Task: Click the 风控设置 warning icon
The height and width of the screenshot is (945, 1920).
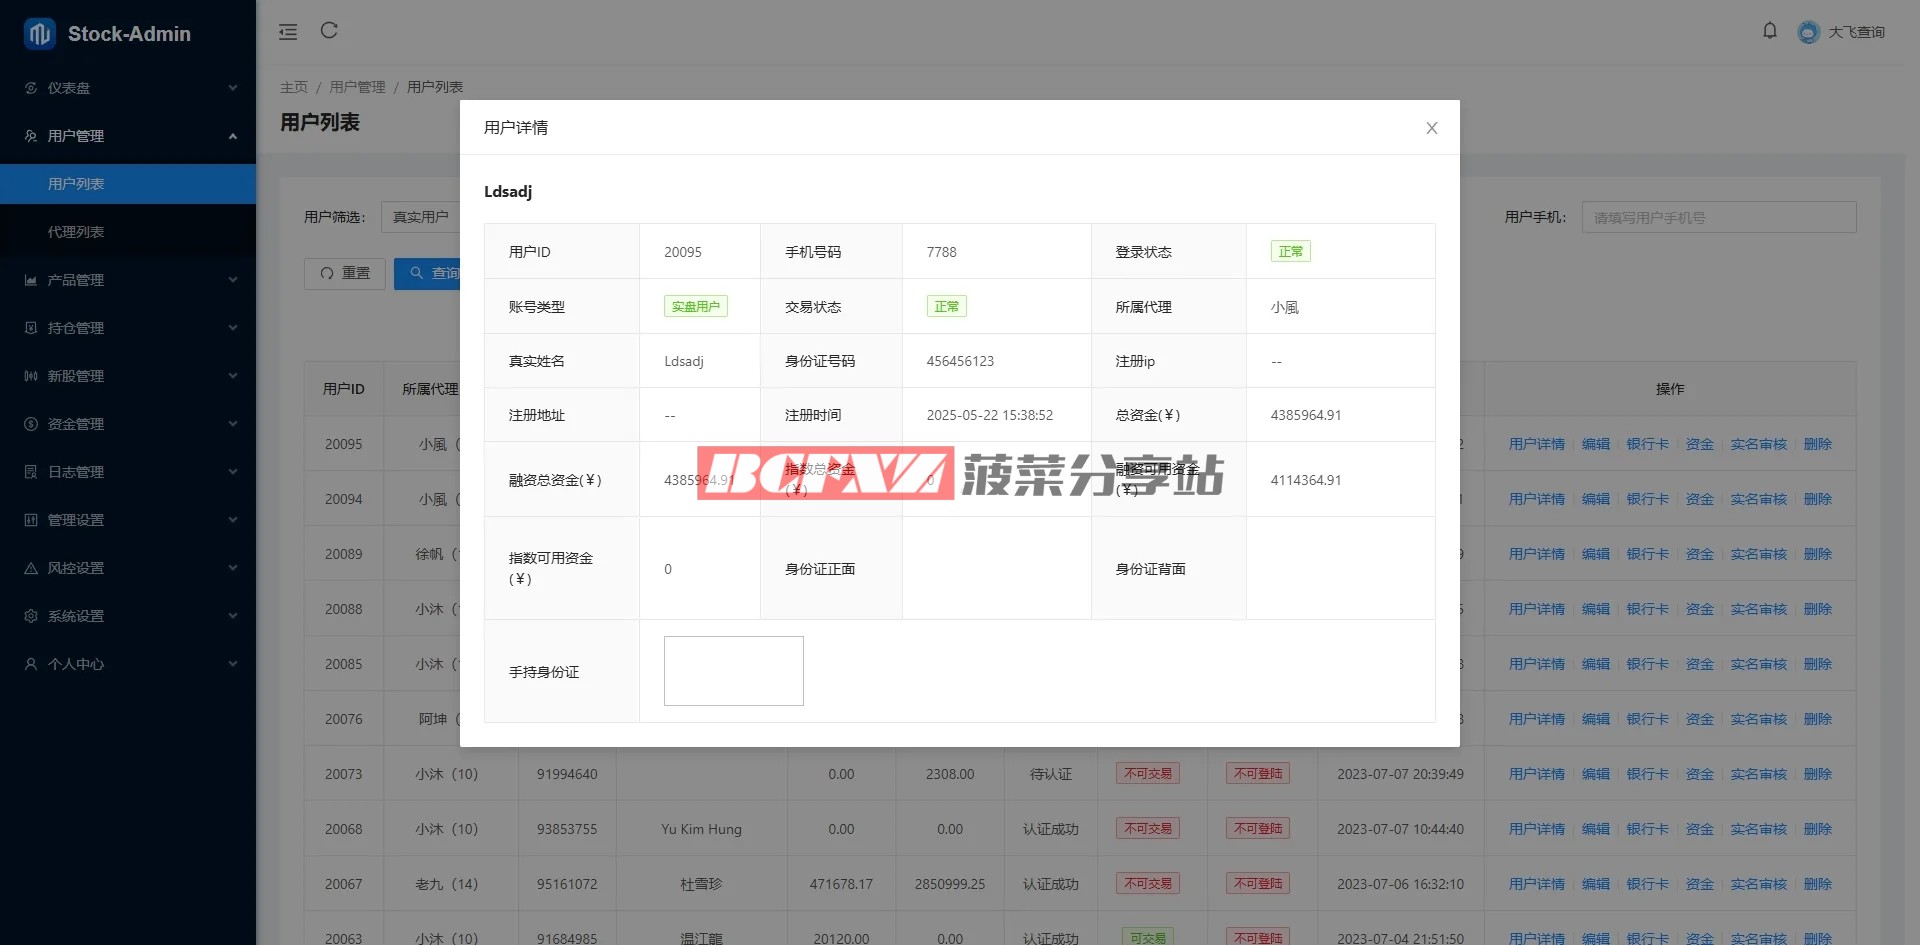Action: (31, 568)
